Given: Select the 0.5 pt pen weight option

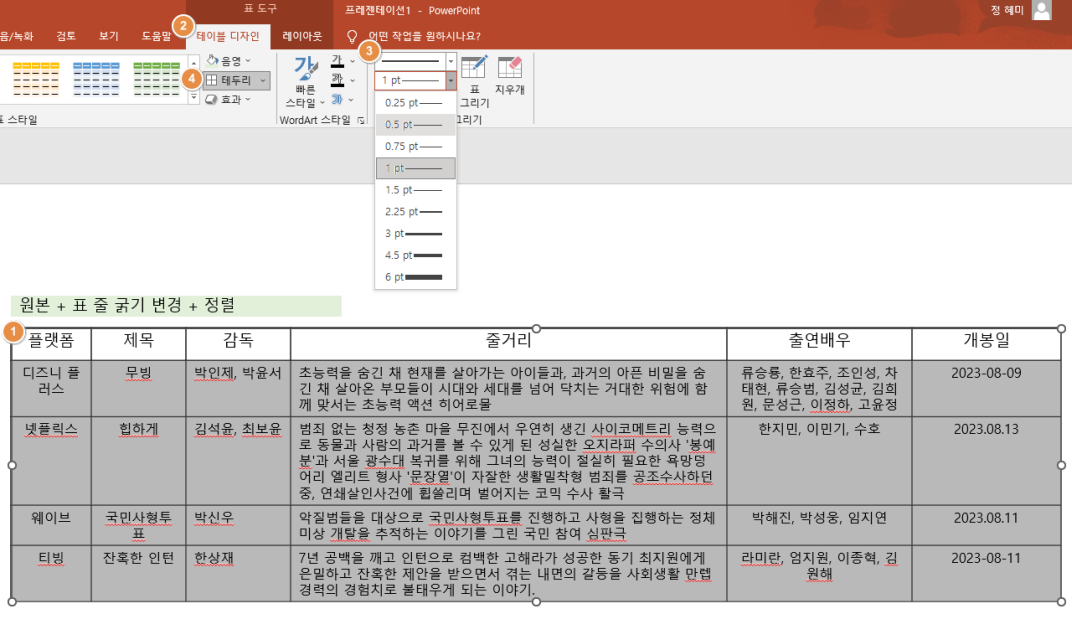Looking at the screenshot, I should tap(413, 124).
